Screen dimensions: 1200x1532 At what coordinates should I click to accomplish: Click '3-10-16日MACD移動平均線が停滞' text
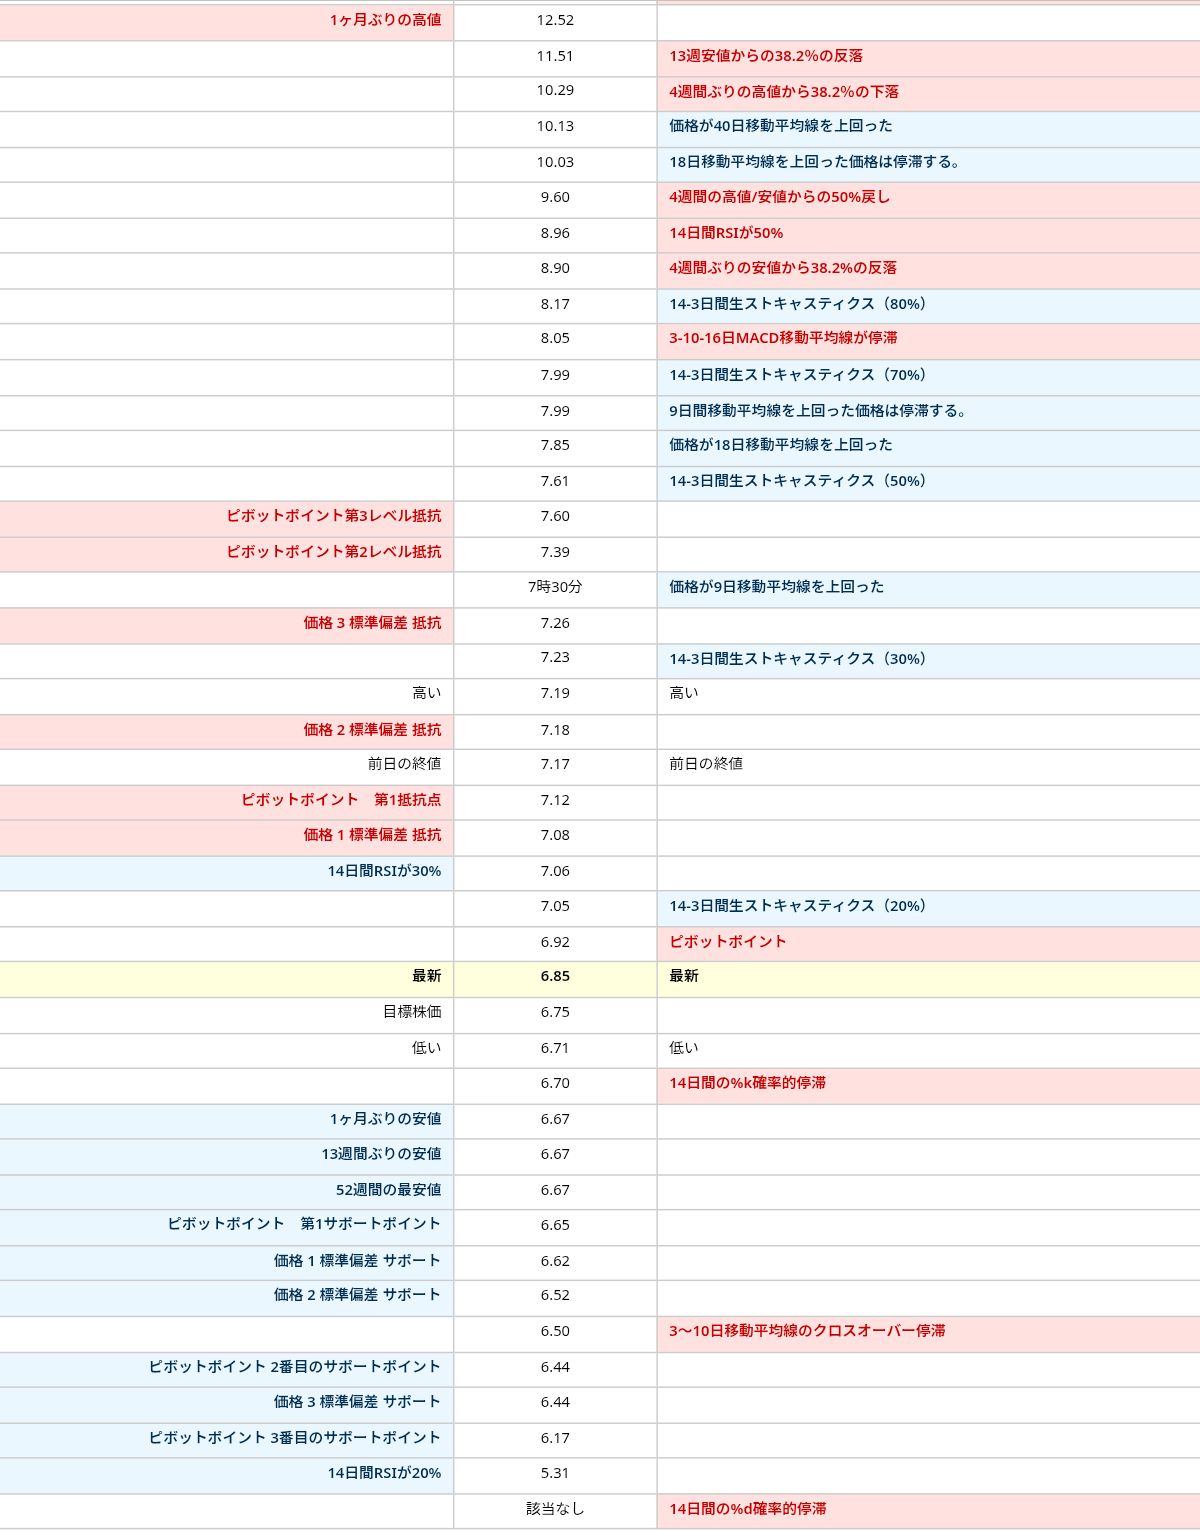pyautogui.click(x=783, y=338)
